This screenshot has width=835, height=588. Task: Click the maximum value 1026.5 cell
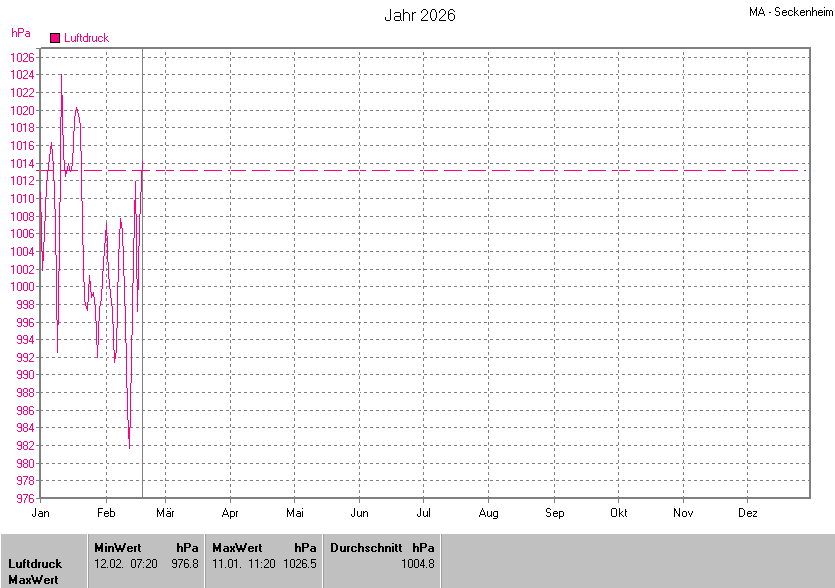coord(299,564)
